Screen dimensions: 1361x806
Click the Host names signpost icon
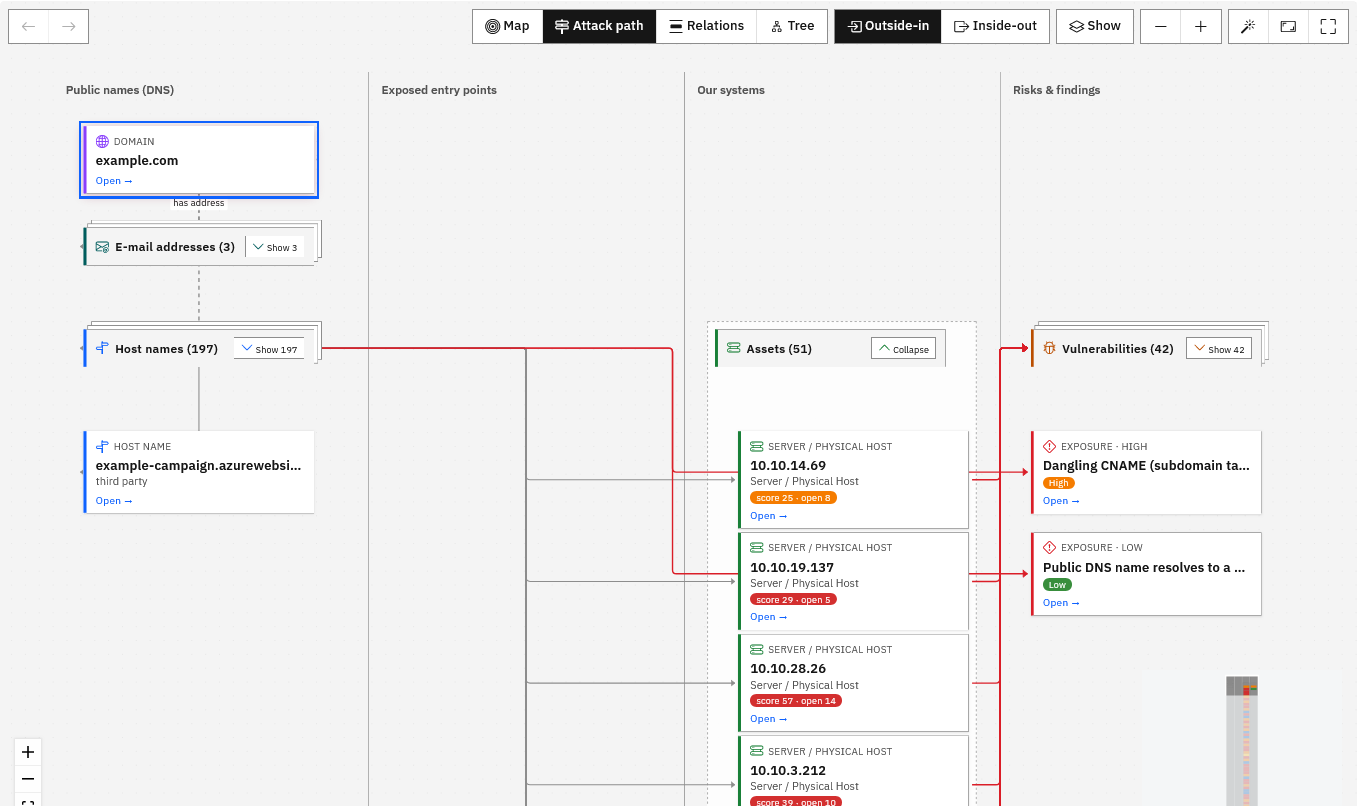(102, 349)
